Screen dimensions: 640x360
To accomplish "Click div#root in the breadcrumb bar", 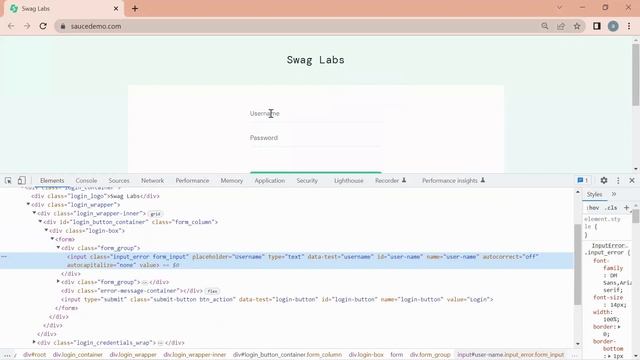I will 34,355.
